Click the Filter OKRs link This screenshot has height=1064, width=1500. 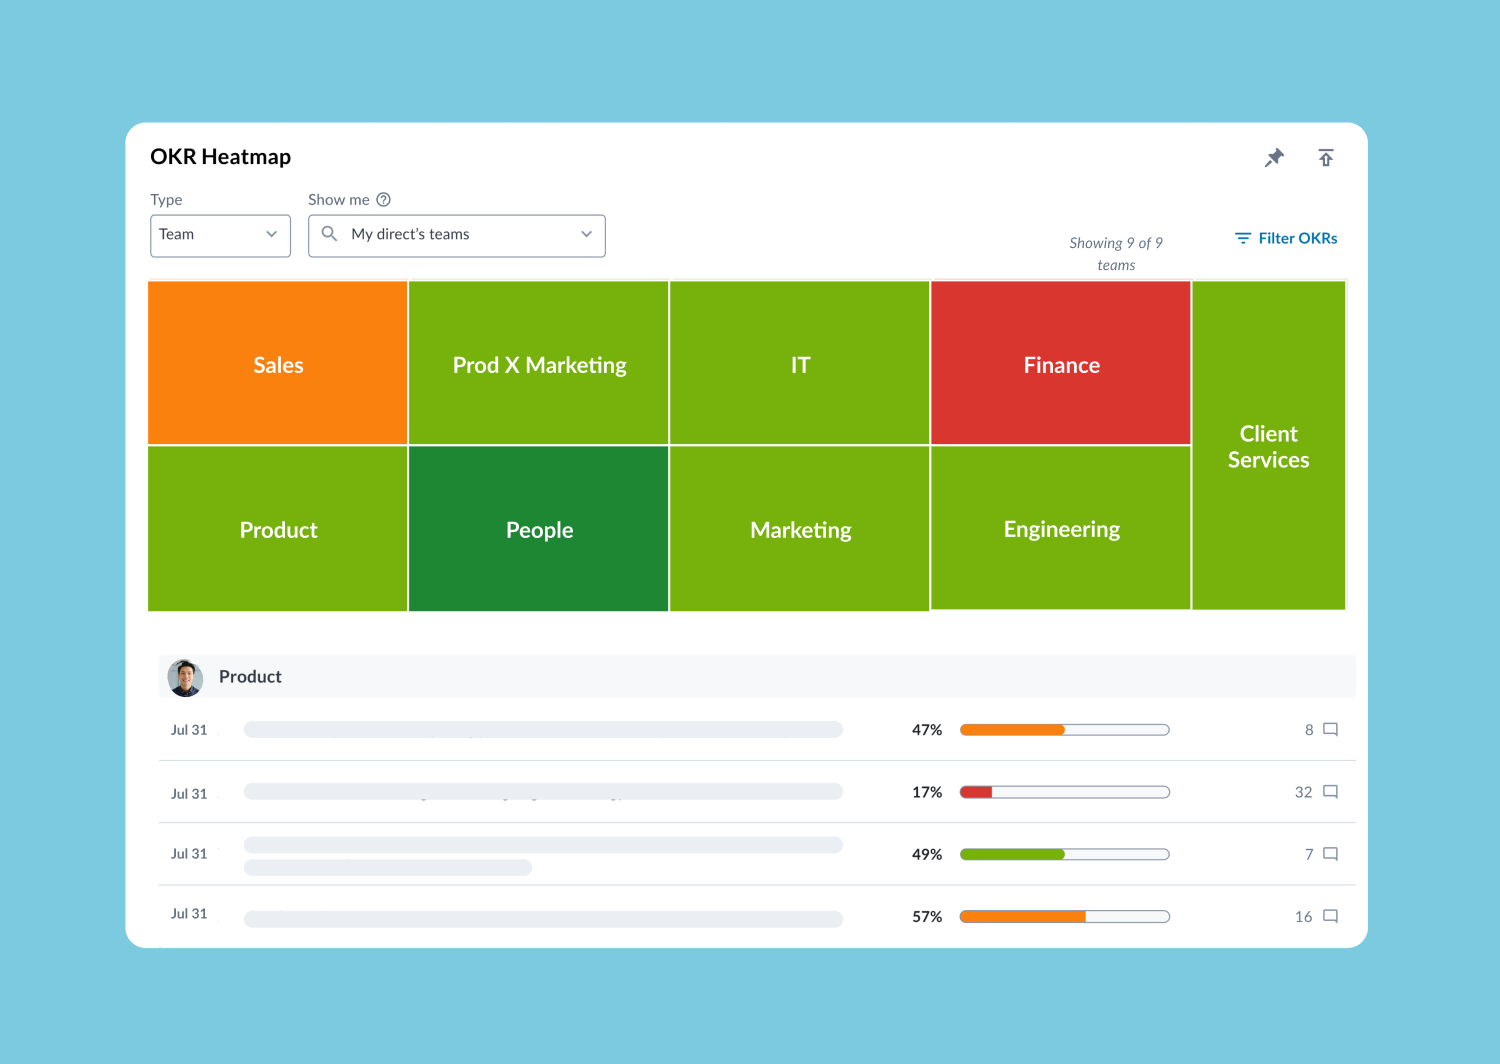coord(1296,238)
